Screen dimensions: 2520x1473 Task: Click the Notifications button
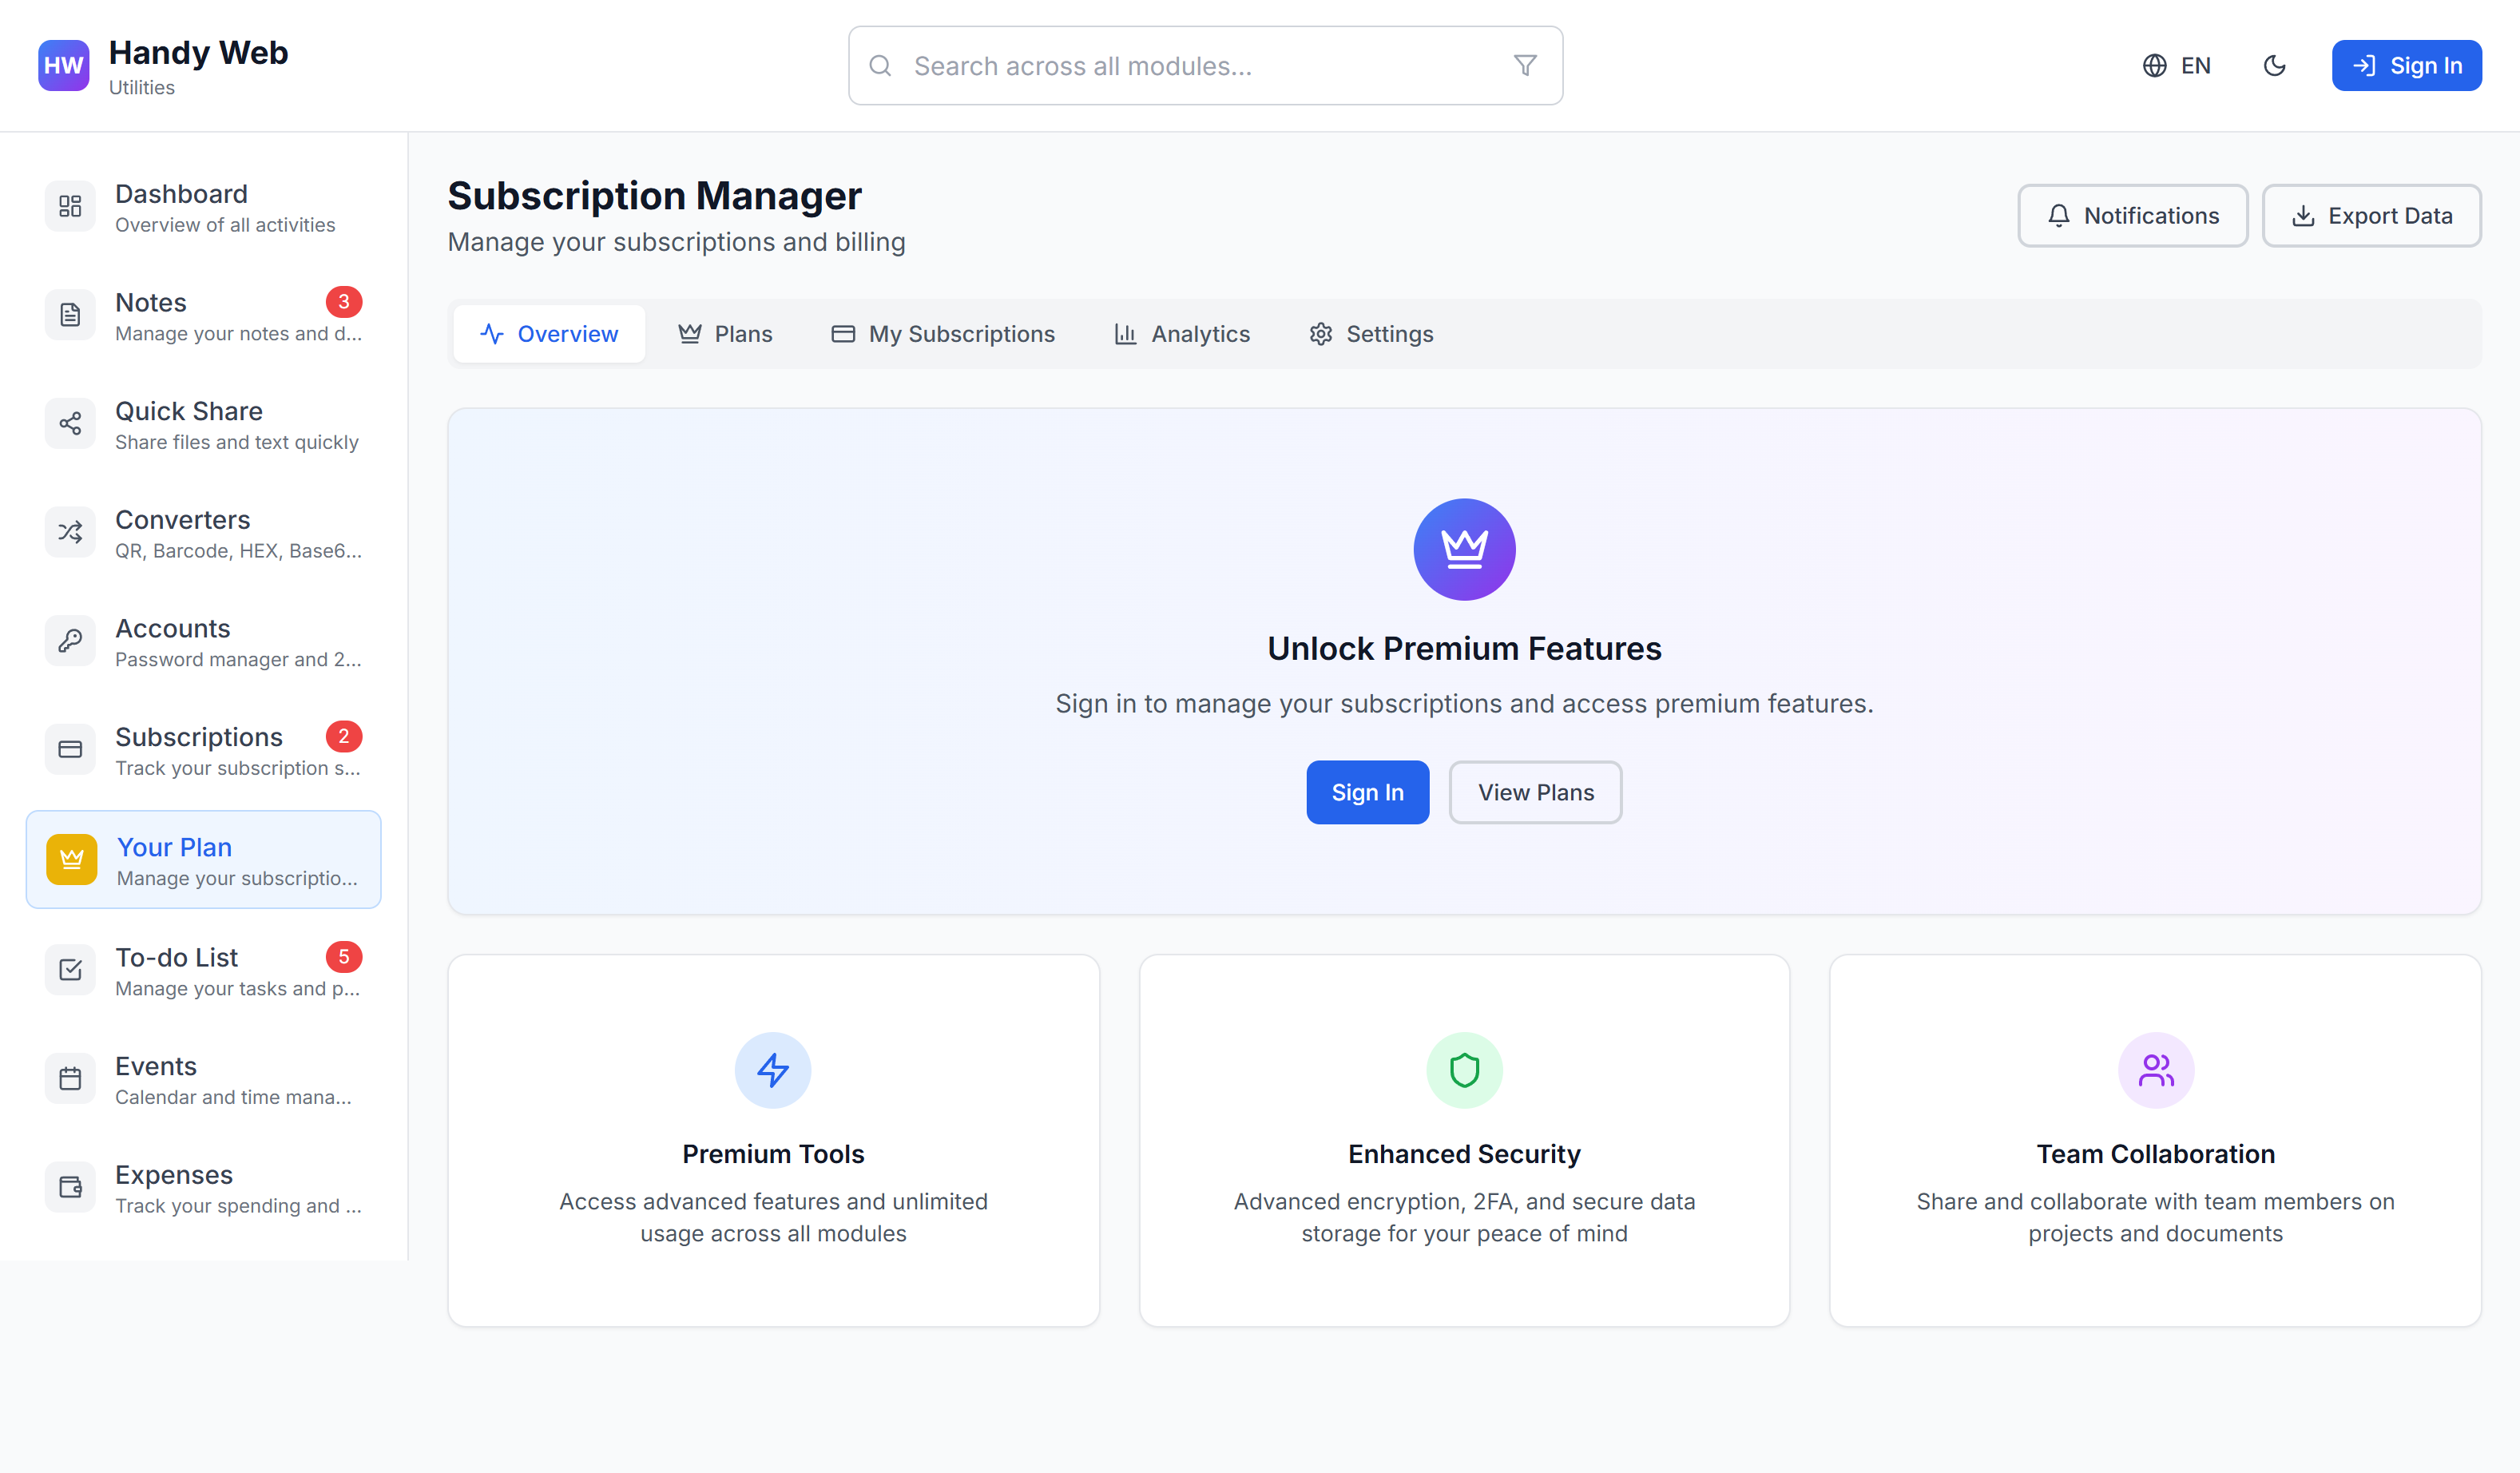pyautogui.click(x=2132, y=215)
